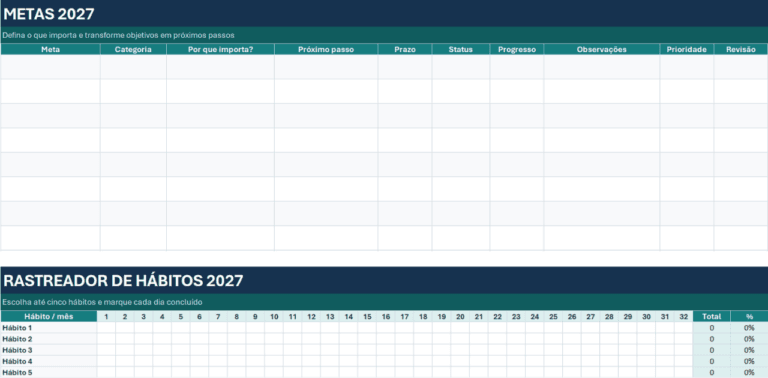
Task: Click the Total value for Hábito 5
Action: pos(711,373)
